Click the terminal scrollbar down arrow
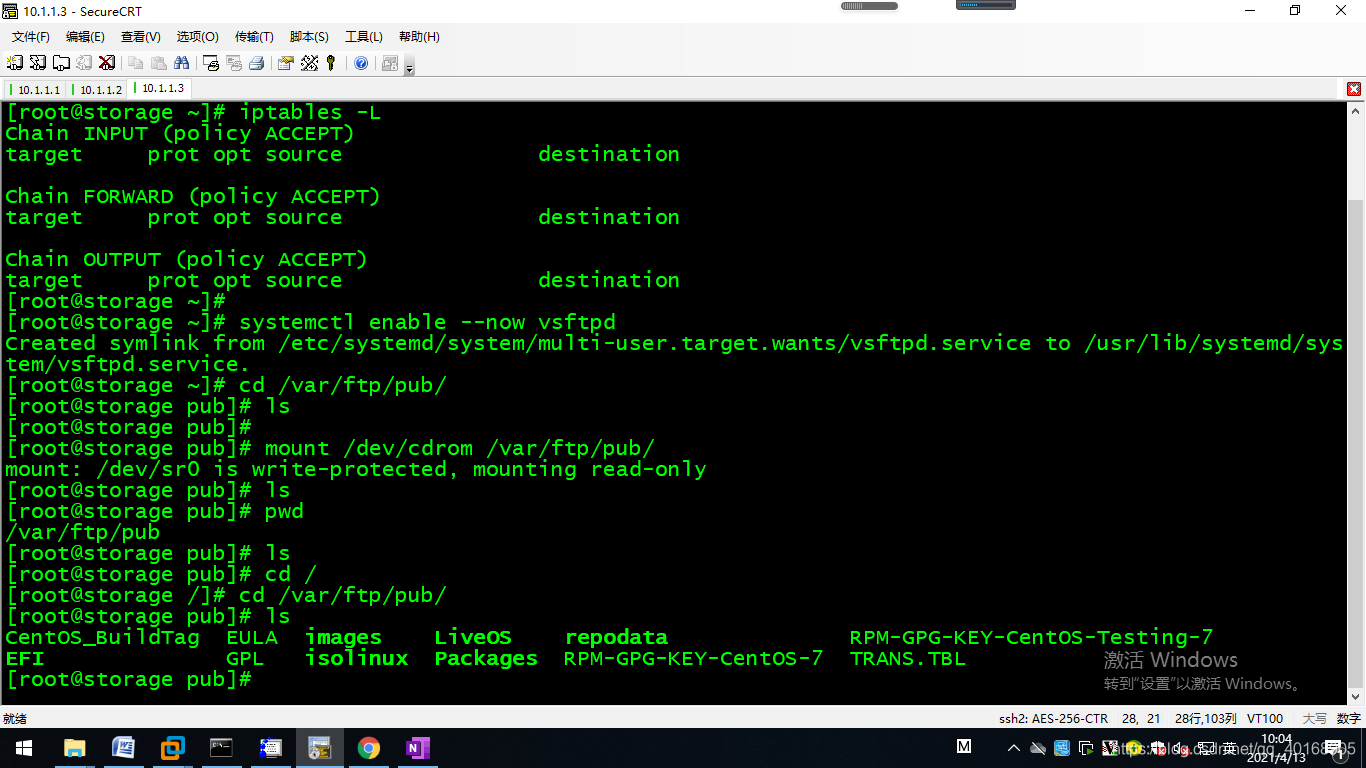1366x768 pixels. pos(1356,696)
